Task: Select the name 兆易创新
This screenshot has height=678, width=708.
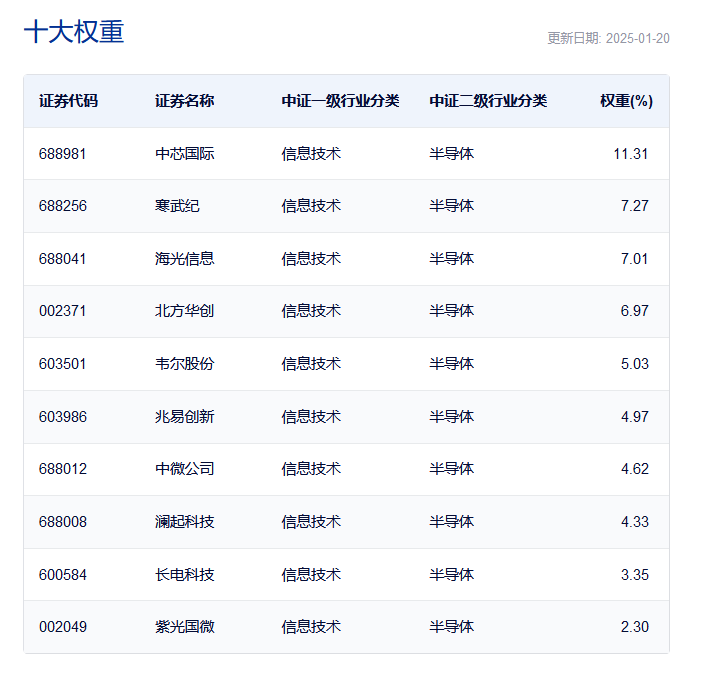Action: [185, 417]
